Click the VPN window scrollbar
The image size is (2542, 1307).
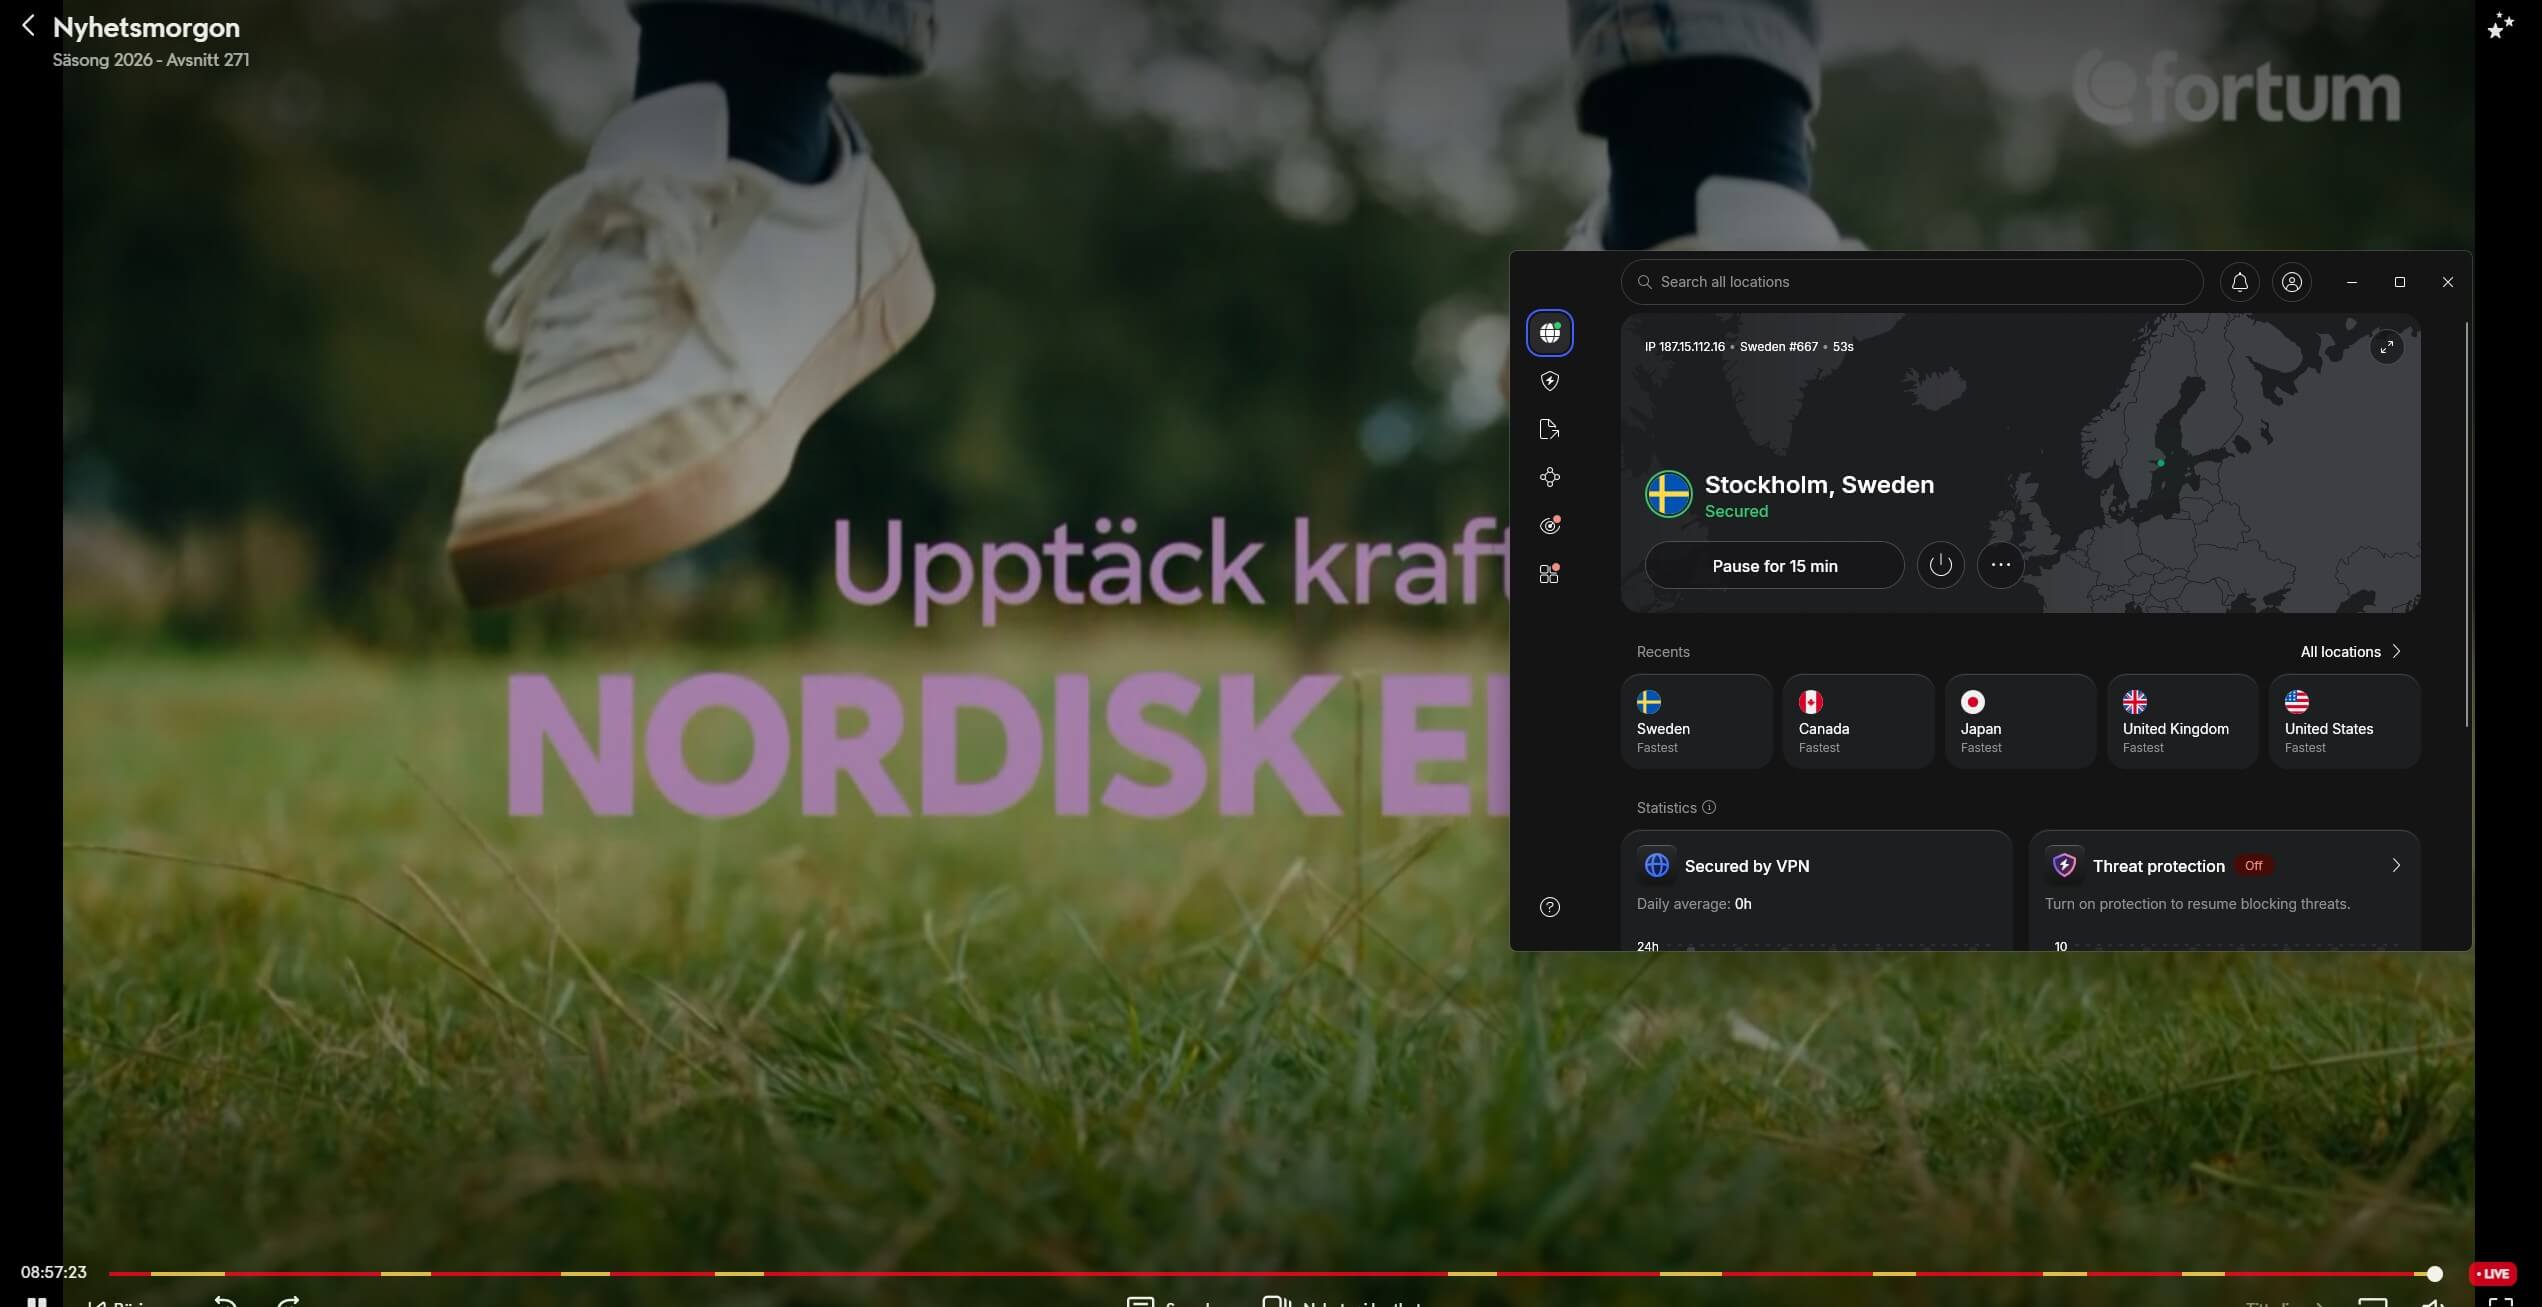click(x=2466, y=524)
